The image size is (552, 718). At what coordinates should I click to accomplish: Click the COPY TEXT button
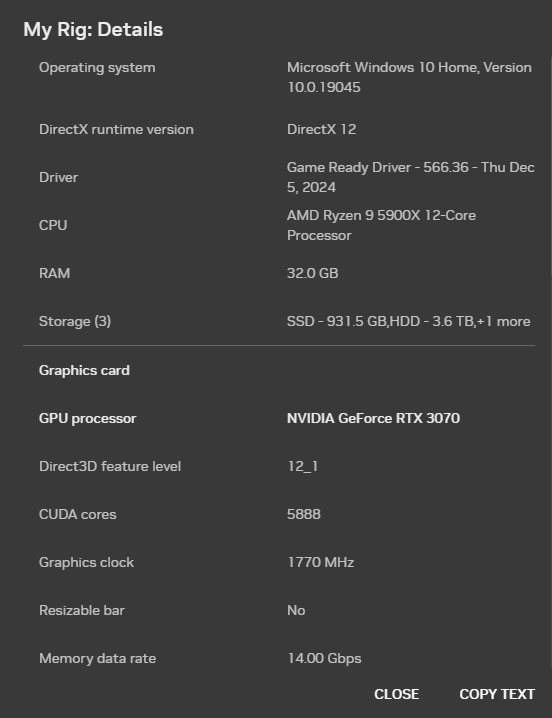(x=497, y=694)
